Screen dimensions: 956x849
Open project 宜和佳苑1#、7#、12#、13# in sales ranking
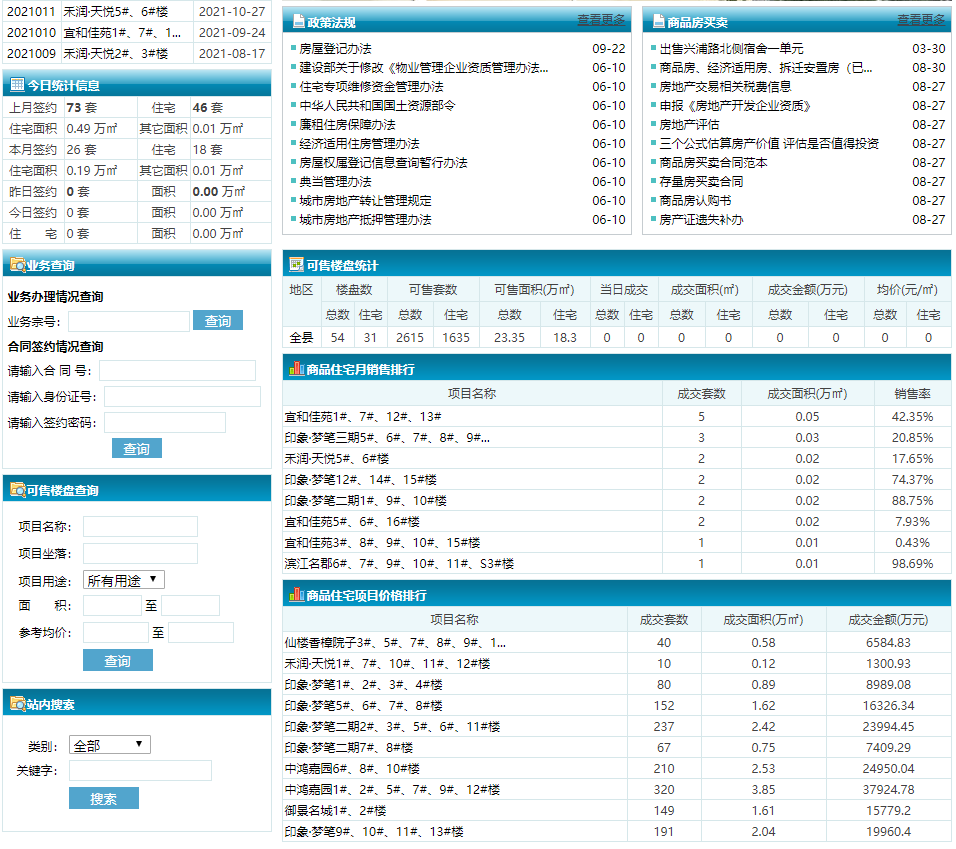[363, 416]
